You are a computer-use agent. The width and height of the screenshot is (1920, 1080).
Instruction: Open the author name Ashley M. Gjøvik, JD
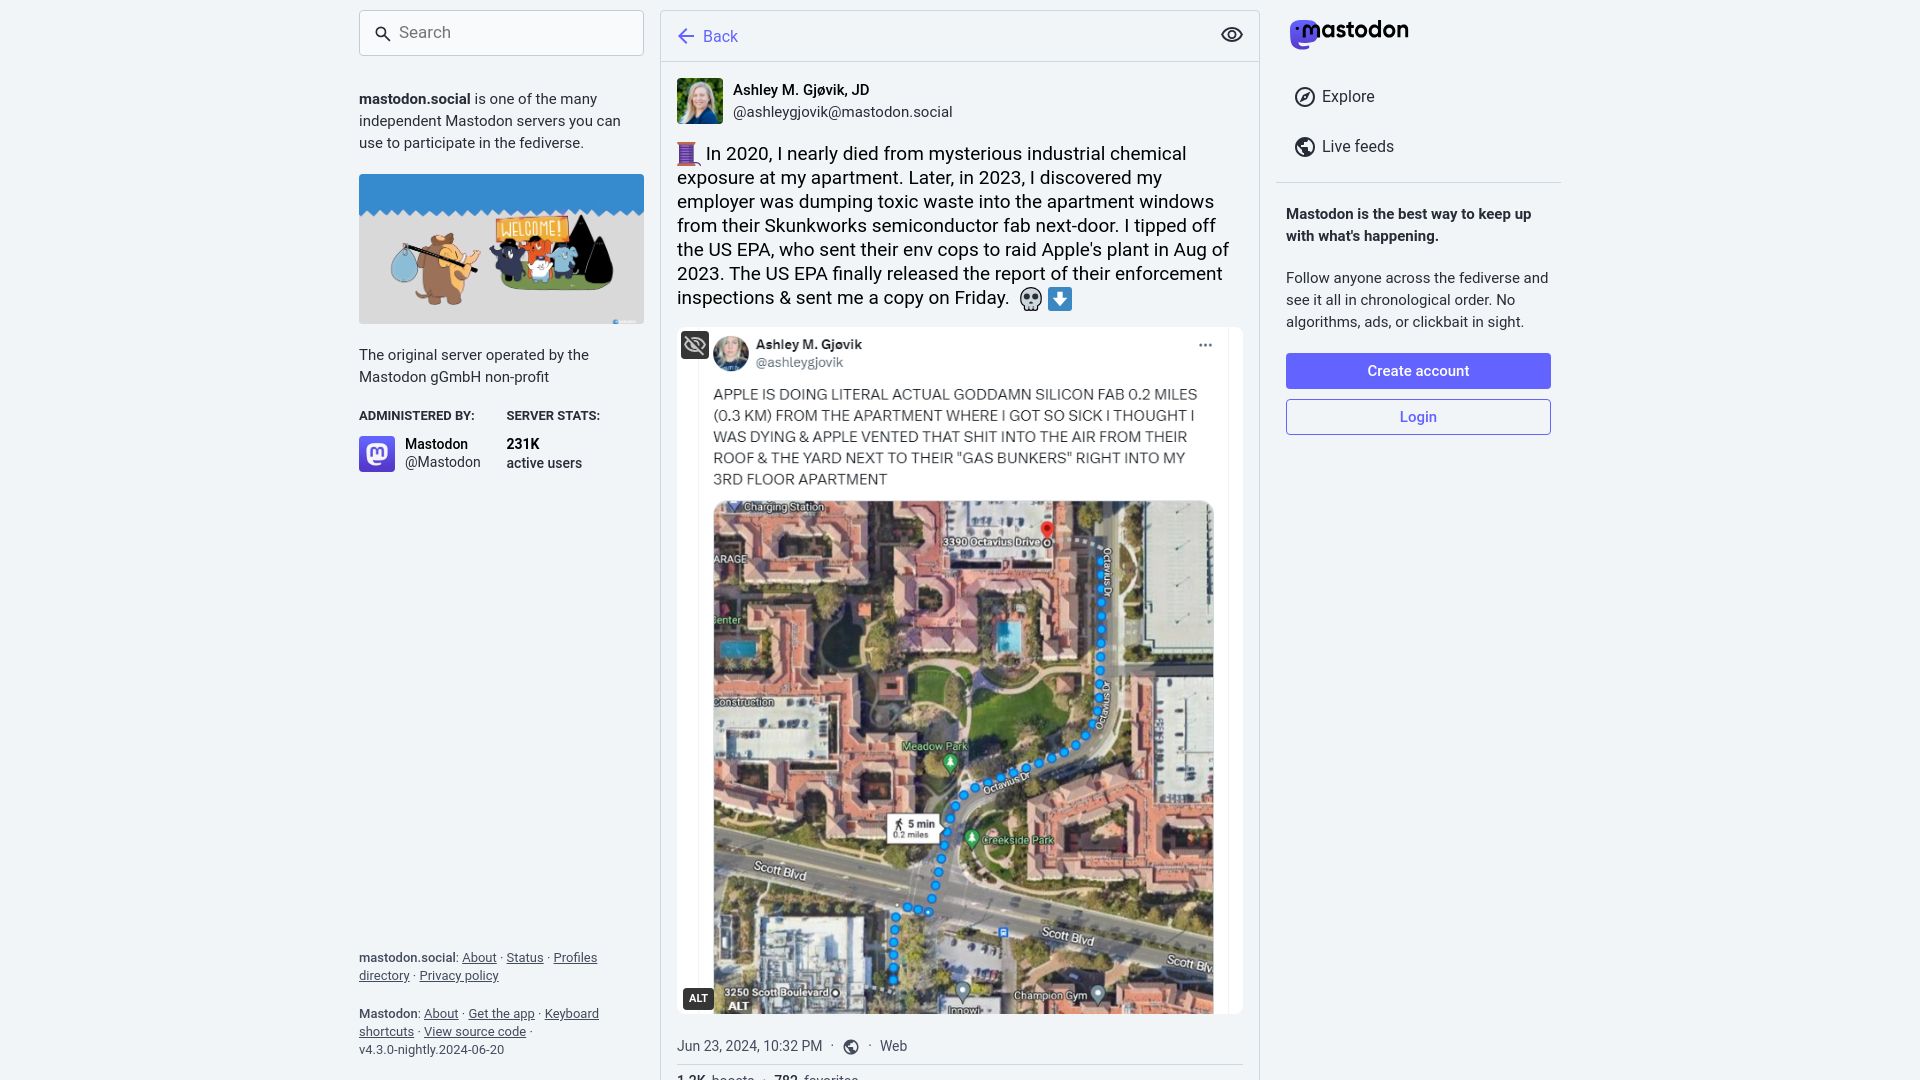point(801,90)
